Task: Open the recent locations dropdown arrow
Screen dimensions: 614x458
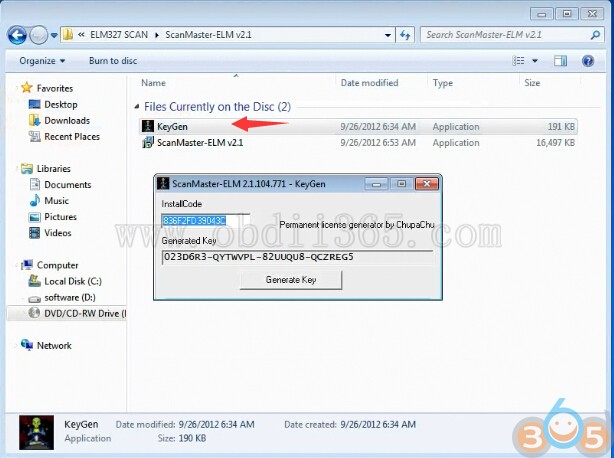Action: [54, 35]
